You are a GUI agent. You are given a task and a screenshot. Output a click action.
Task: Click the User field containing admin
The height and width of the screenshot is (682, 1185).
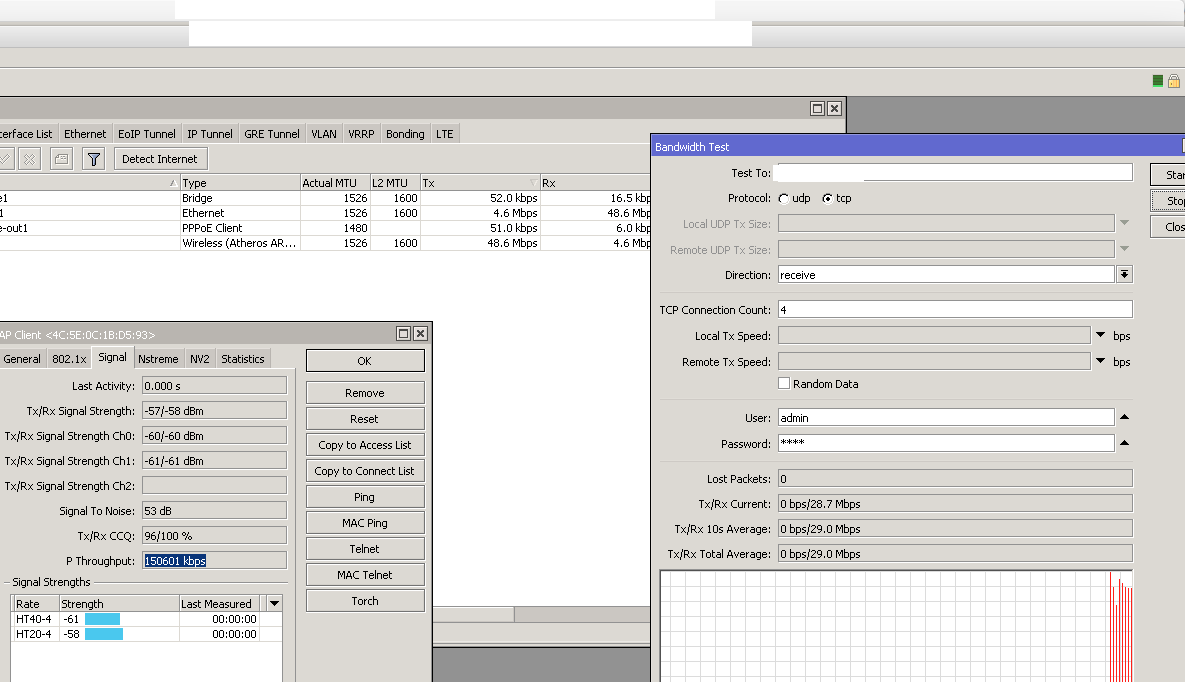coord(945,417)
